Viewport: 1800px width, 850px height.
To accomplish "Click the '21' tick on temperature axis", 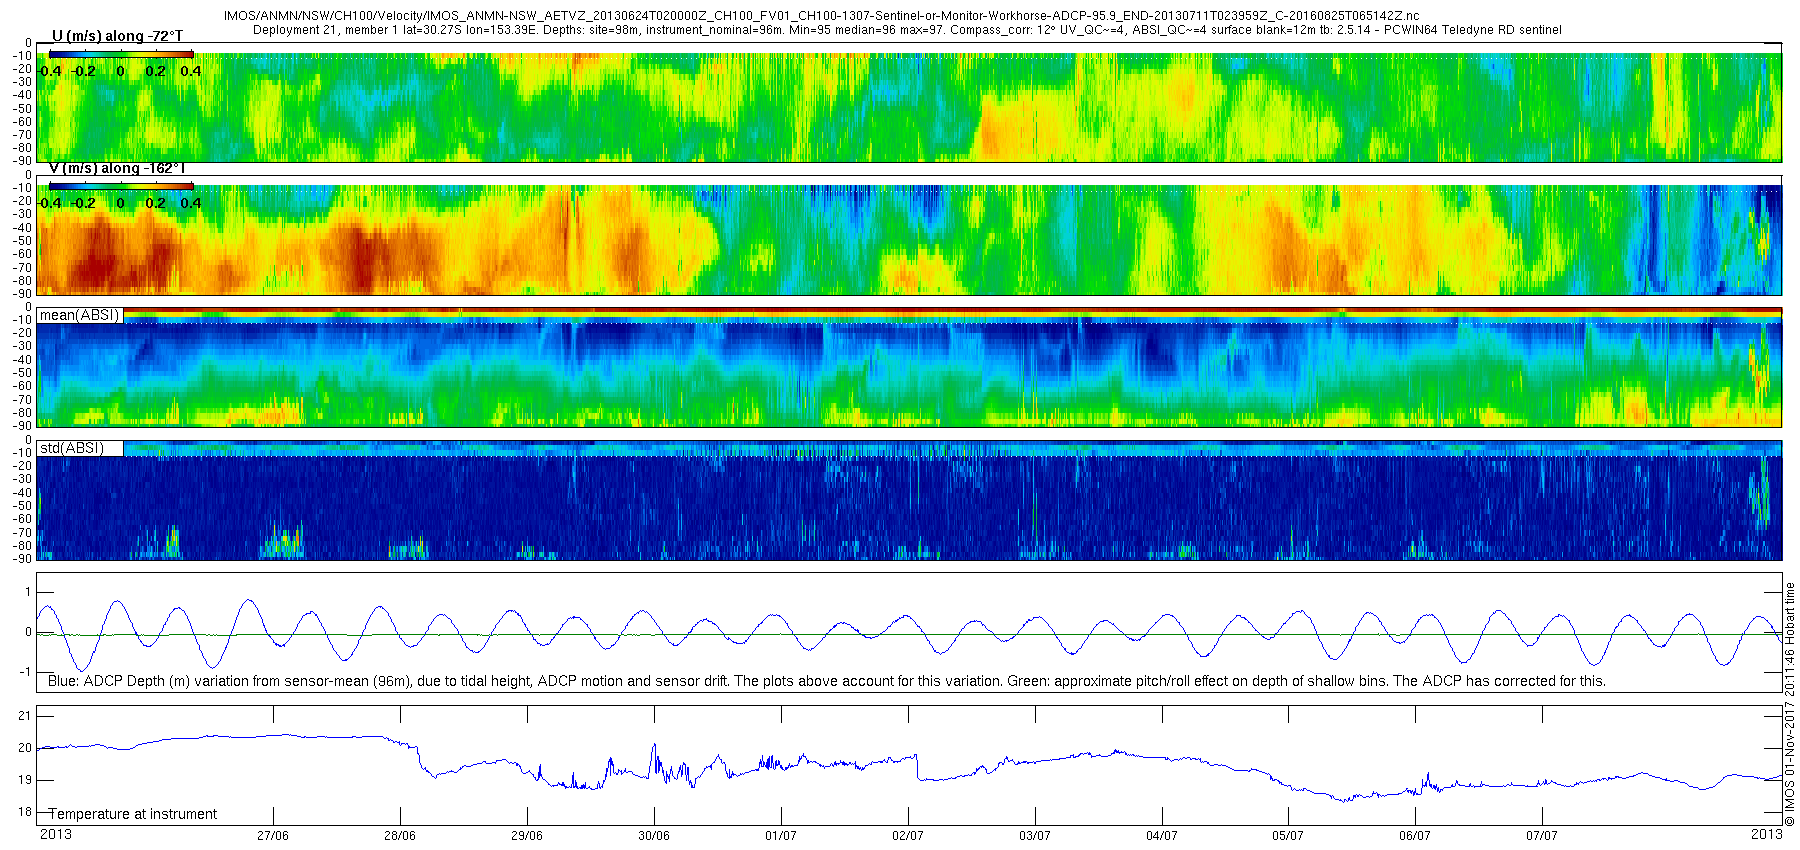I will pos(25,715).
